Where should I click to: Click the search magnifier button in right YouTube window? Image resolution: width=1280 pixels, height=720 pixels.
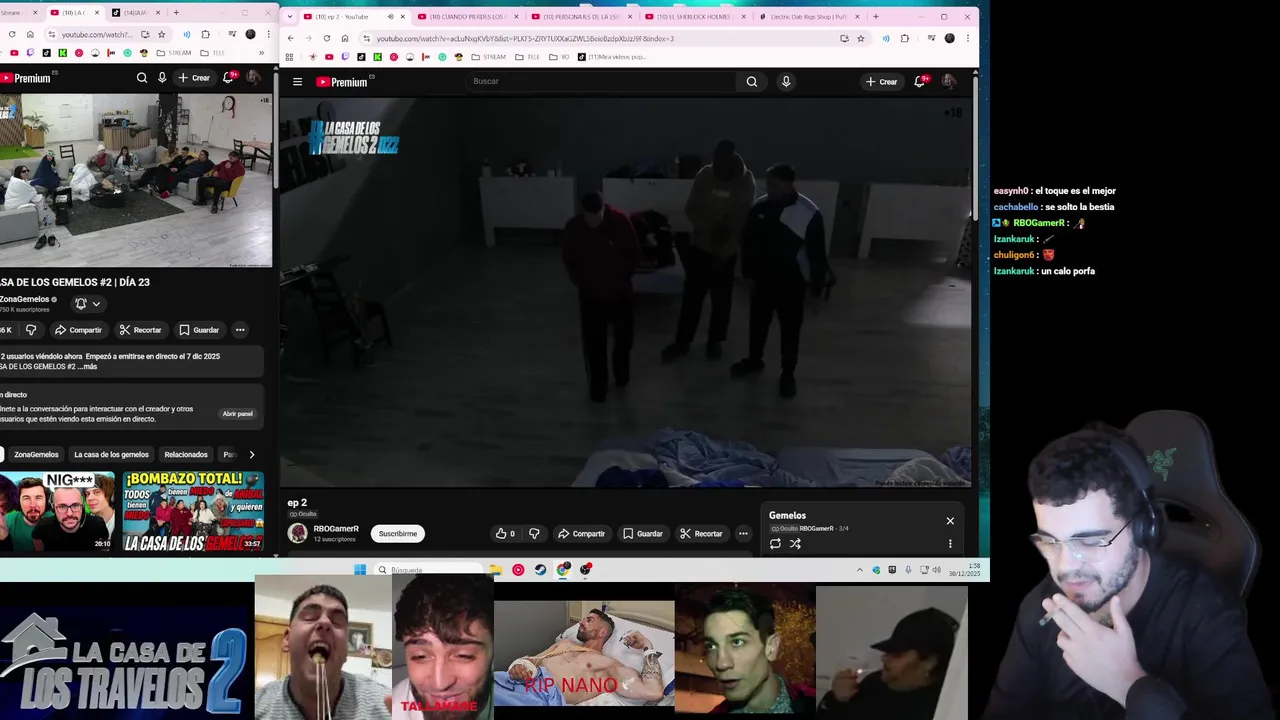pyautogui.click(x=752, y=82)
